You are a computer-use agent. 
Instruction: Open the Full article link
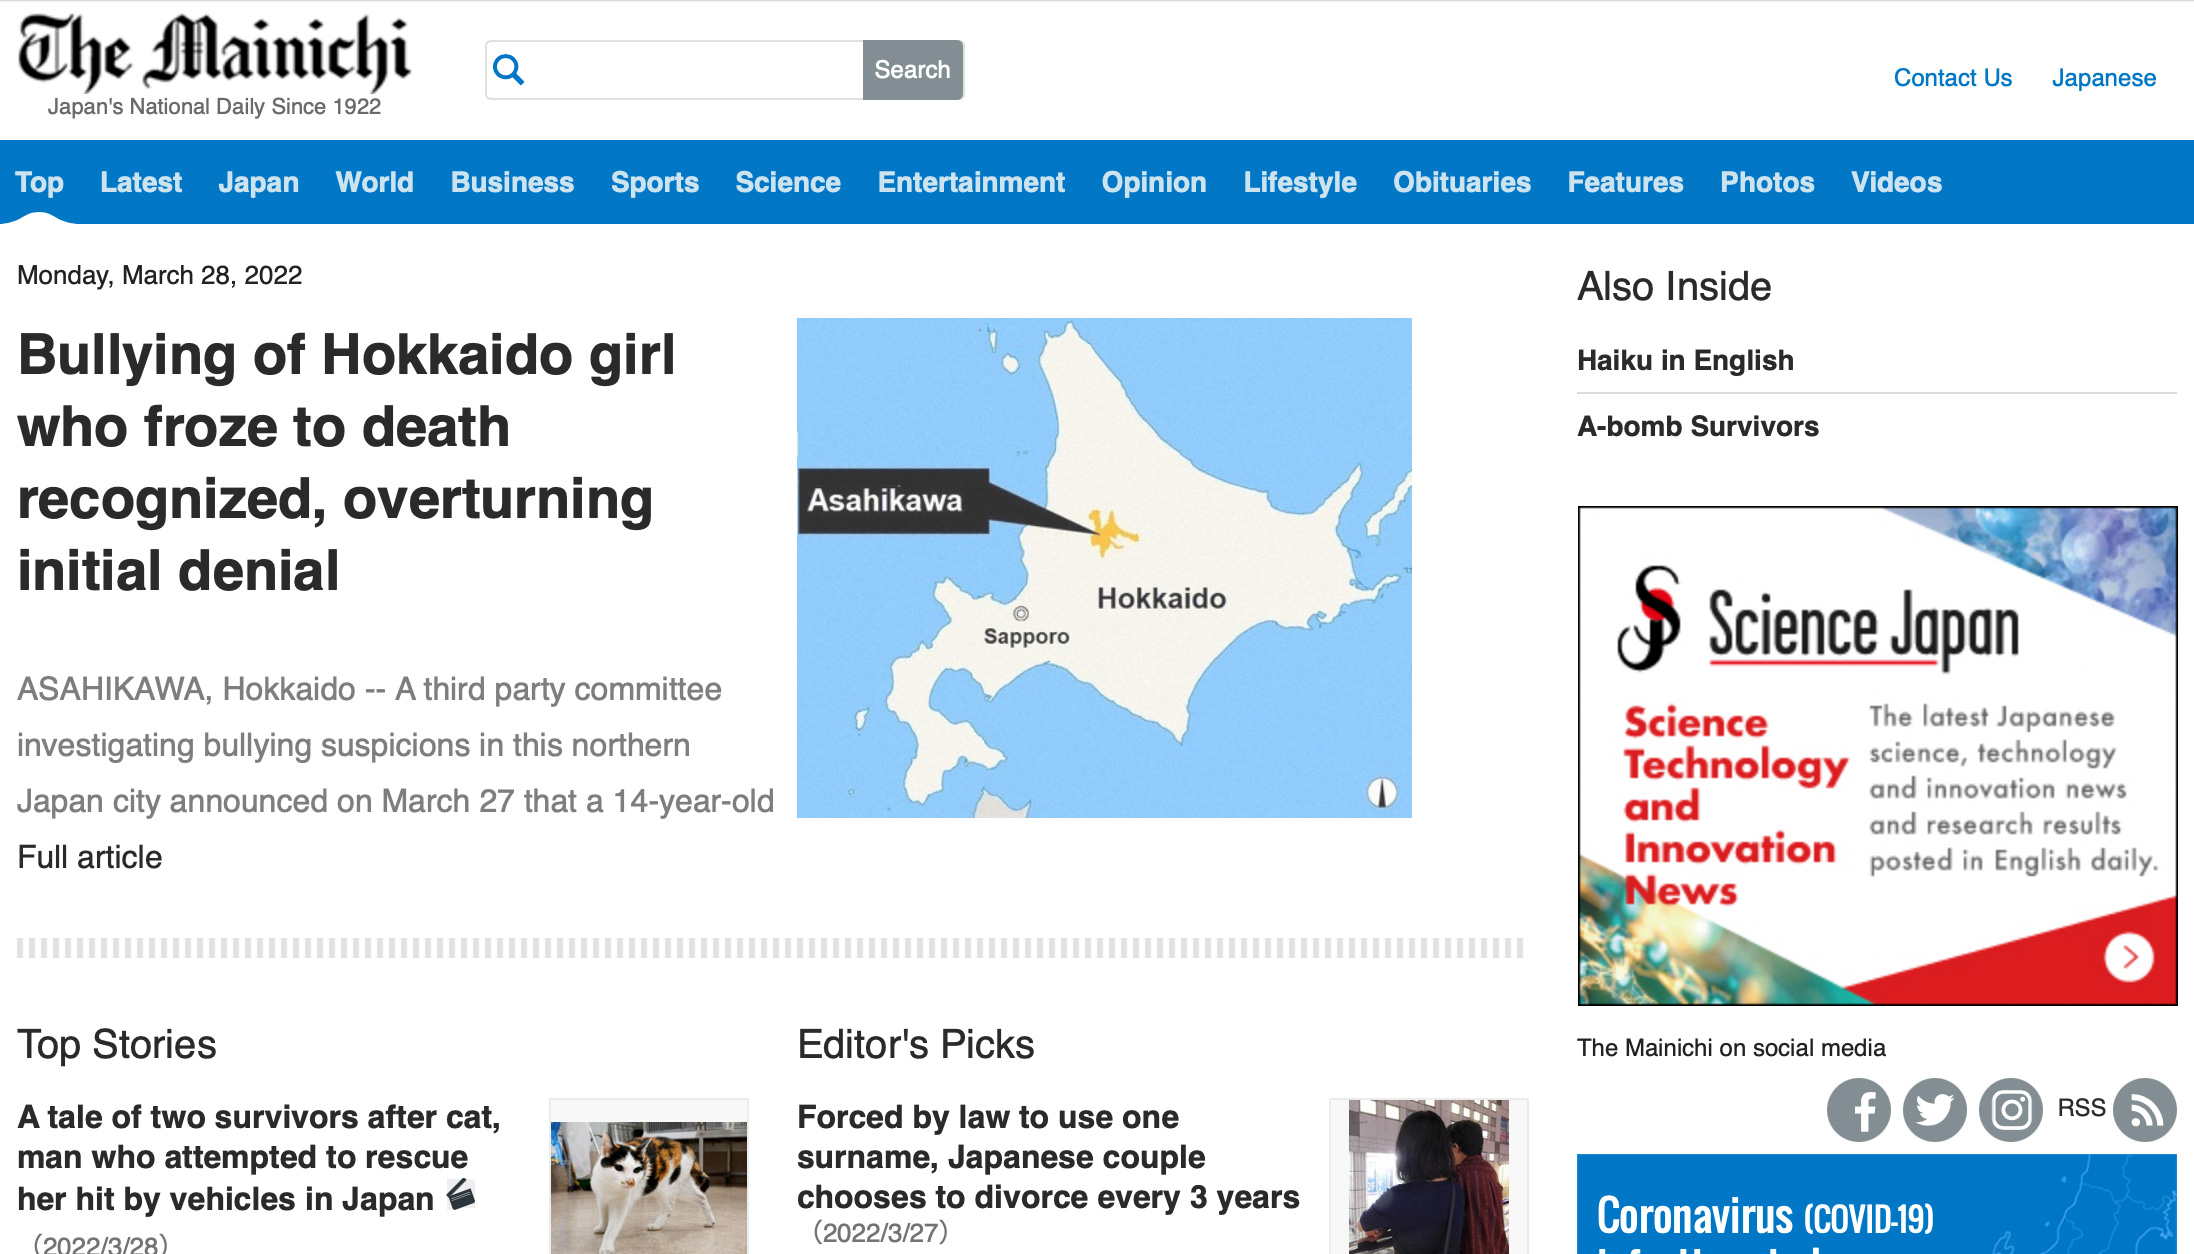pyautogui.click(x=90, y=857)
